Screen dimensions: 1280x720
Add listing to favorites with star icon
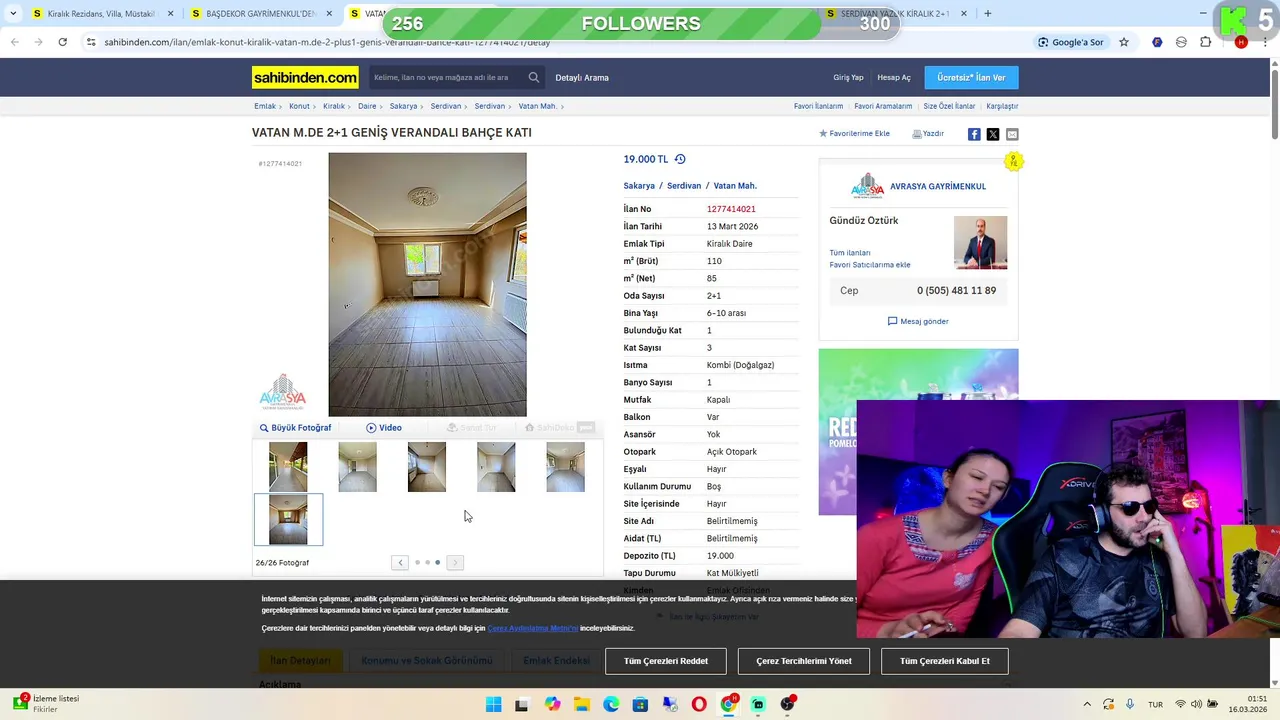[x=854, y=133]
